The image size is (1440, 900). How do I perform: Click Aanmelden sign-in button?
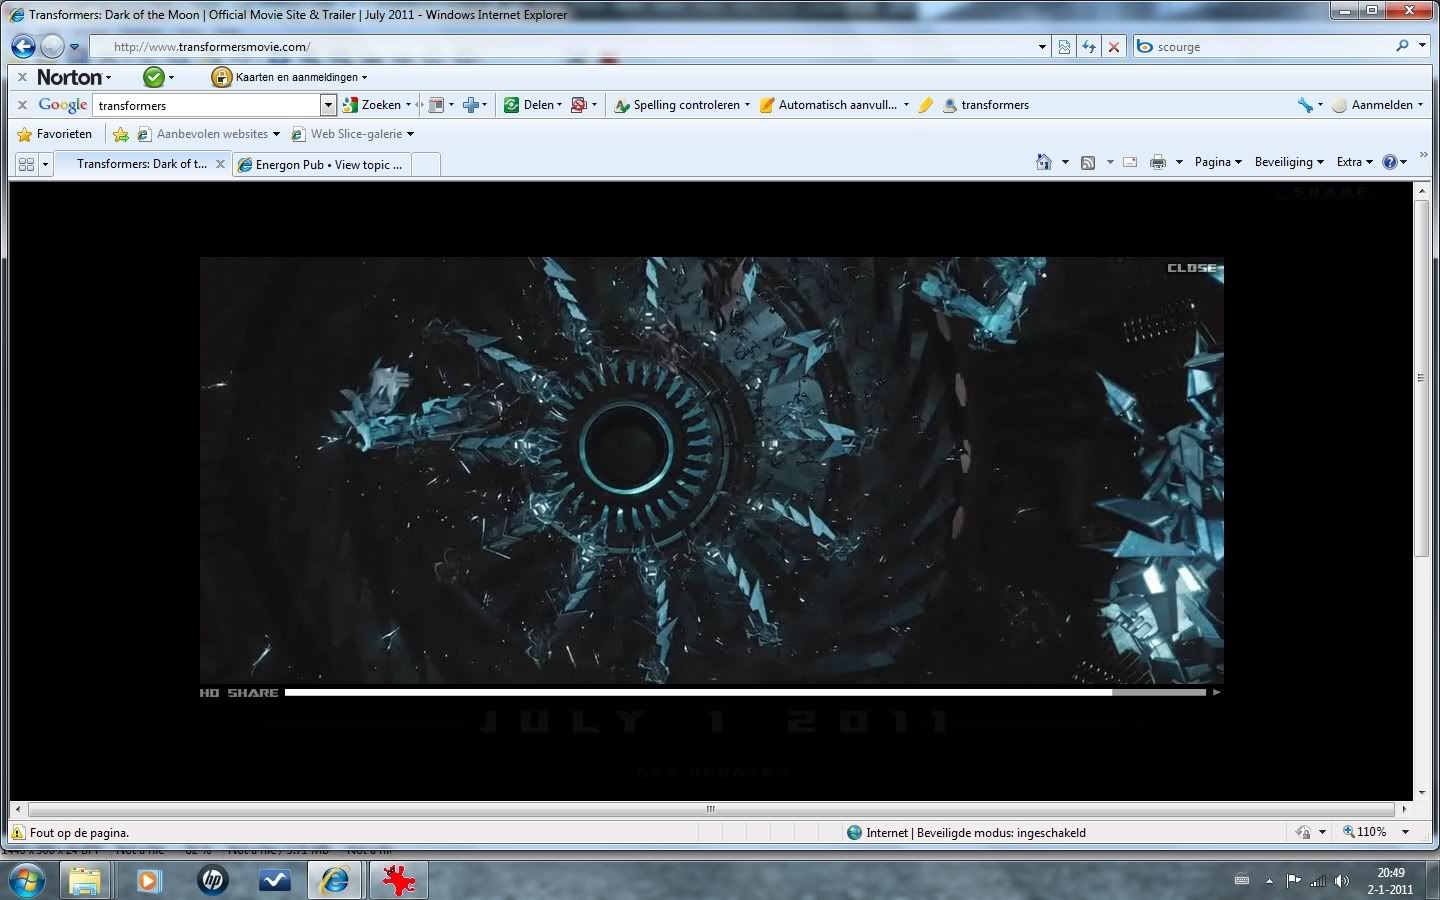(x=1377, y=105)
